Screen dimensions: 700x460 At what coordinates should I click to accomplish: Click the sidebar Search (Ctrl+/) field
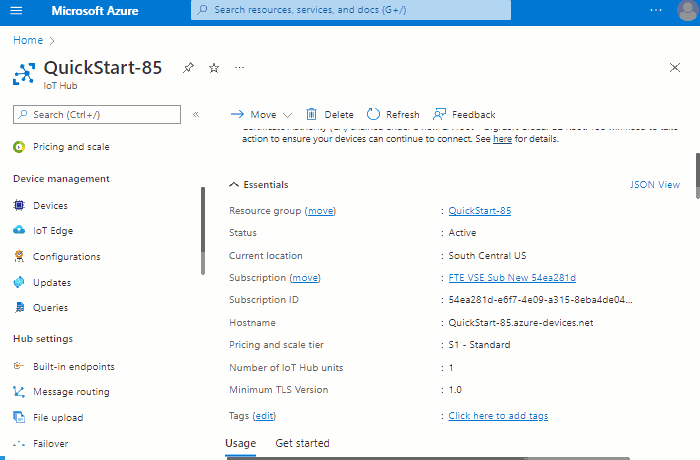tap(97, 114)
